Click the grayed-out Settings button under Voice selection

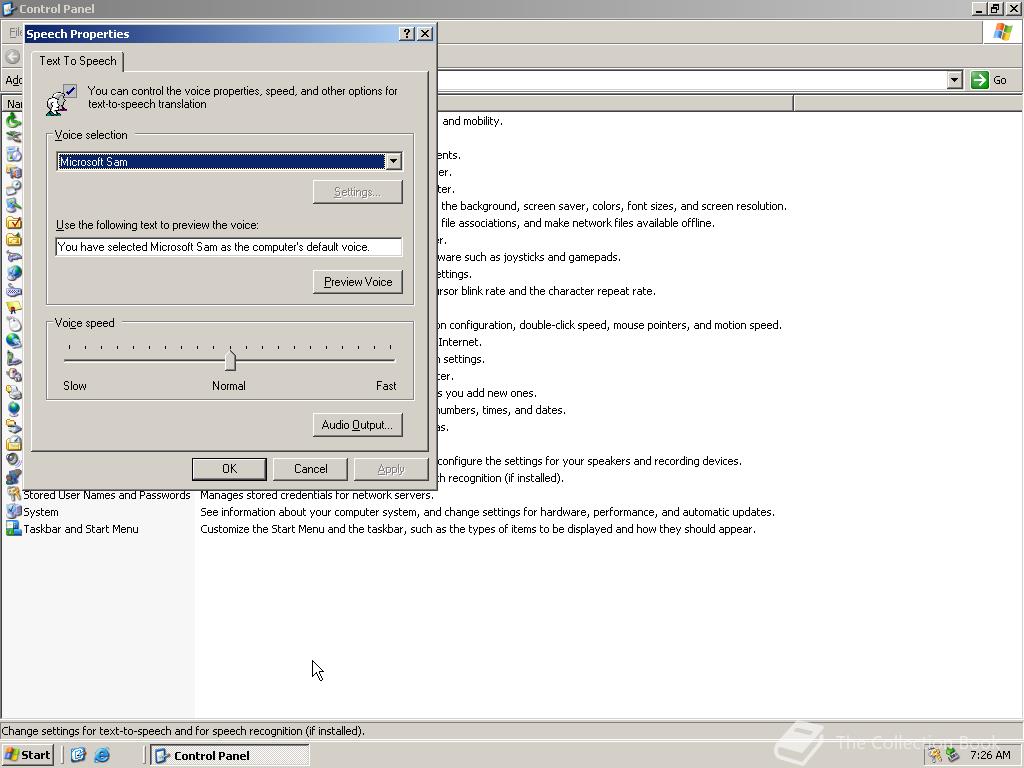[x=358, y=191]
